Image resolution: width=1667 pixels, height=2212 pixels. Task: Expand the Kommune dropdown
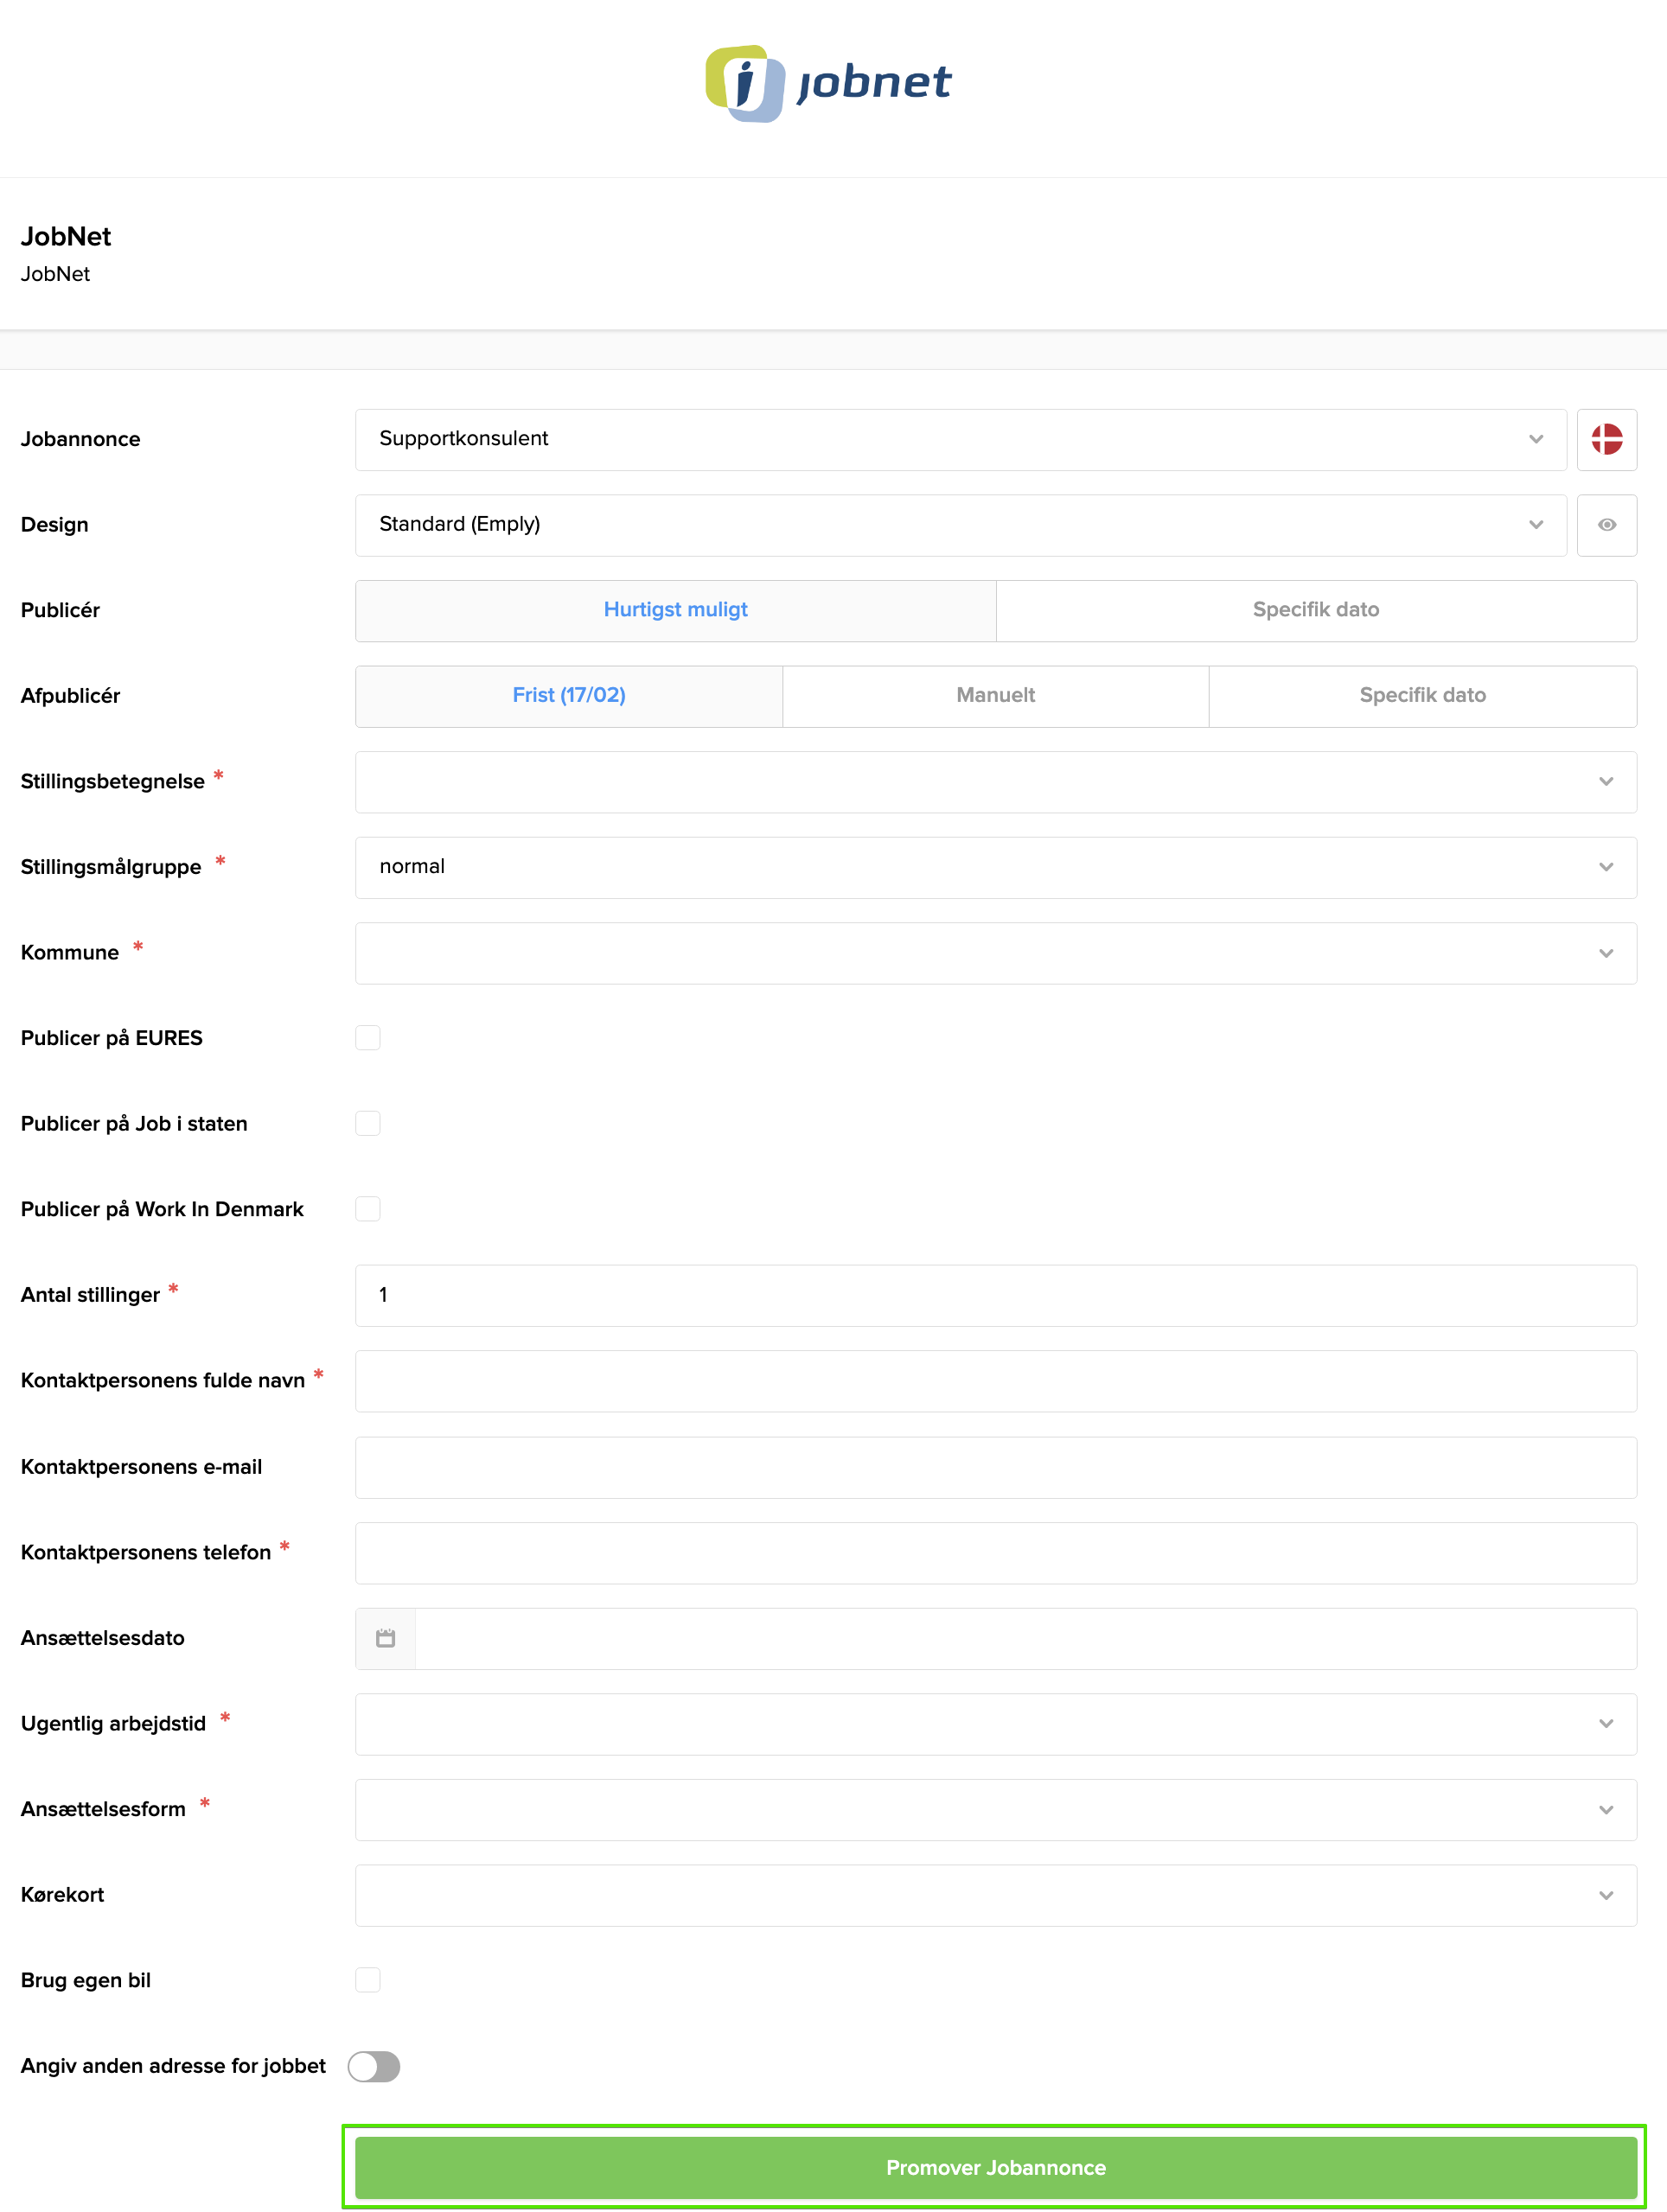(x=996, y=953)
